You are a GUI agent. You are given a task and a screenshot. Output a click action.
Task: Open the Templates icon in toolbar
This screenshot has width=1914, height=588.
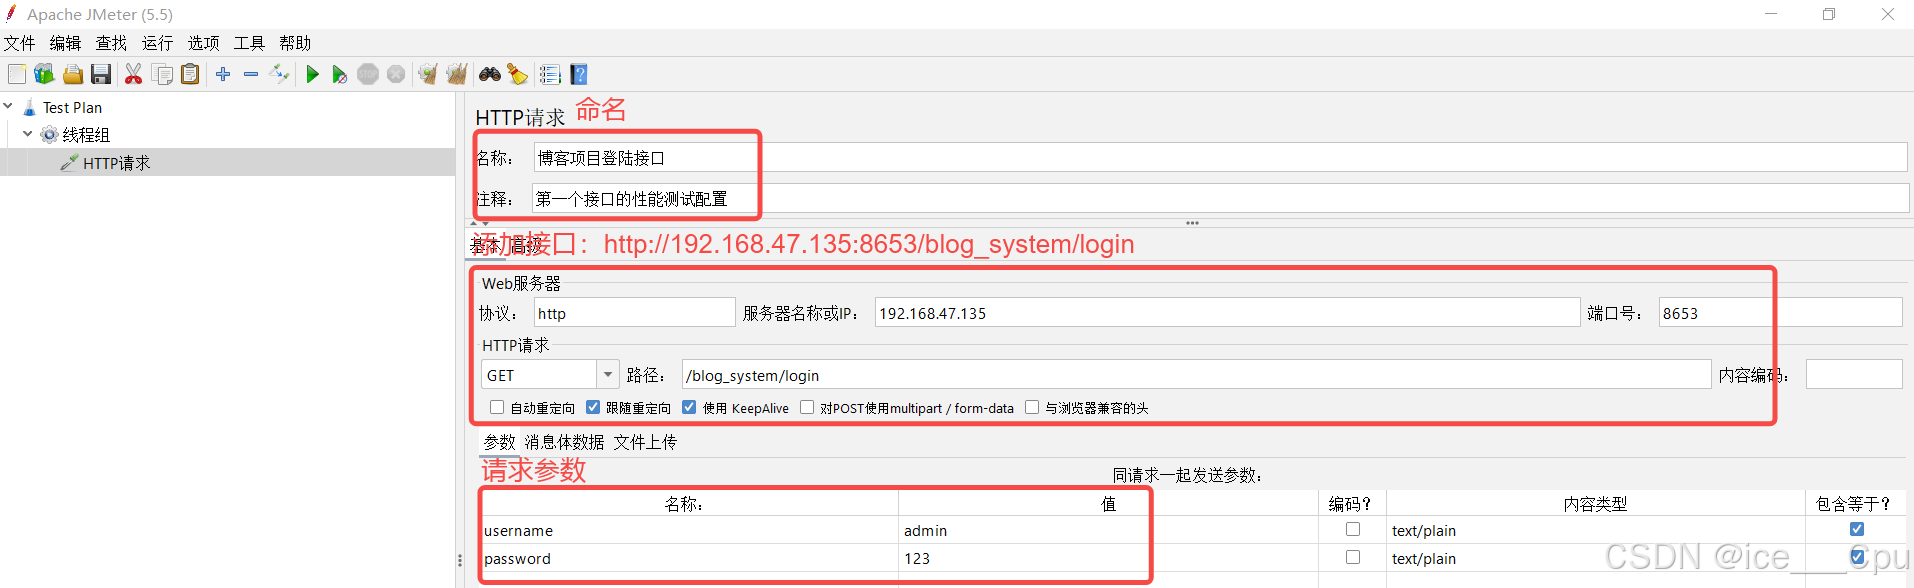click(x=44, y=74)
